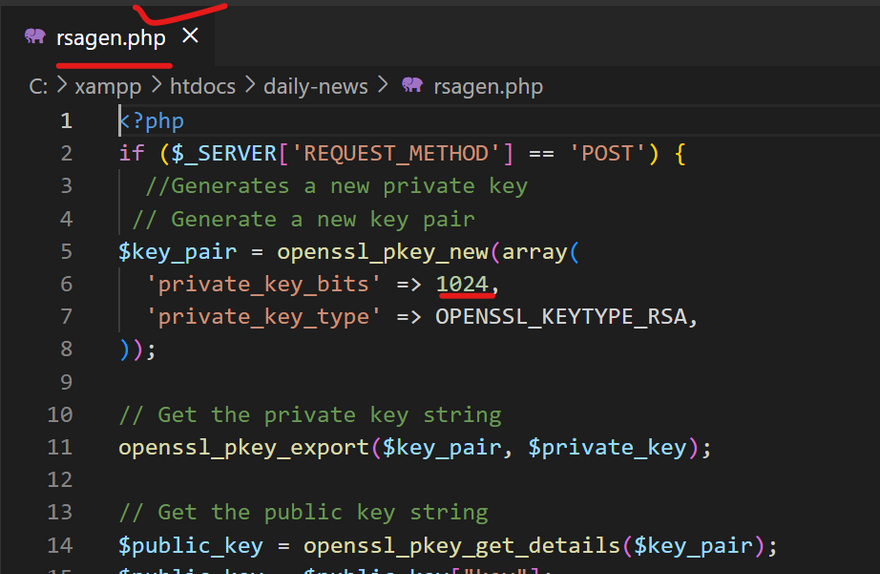880x574 pixels.
Task: Place cursor on the underlined 1024 value
Action: point(463,284)
